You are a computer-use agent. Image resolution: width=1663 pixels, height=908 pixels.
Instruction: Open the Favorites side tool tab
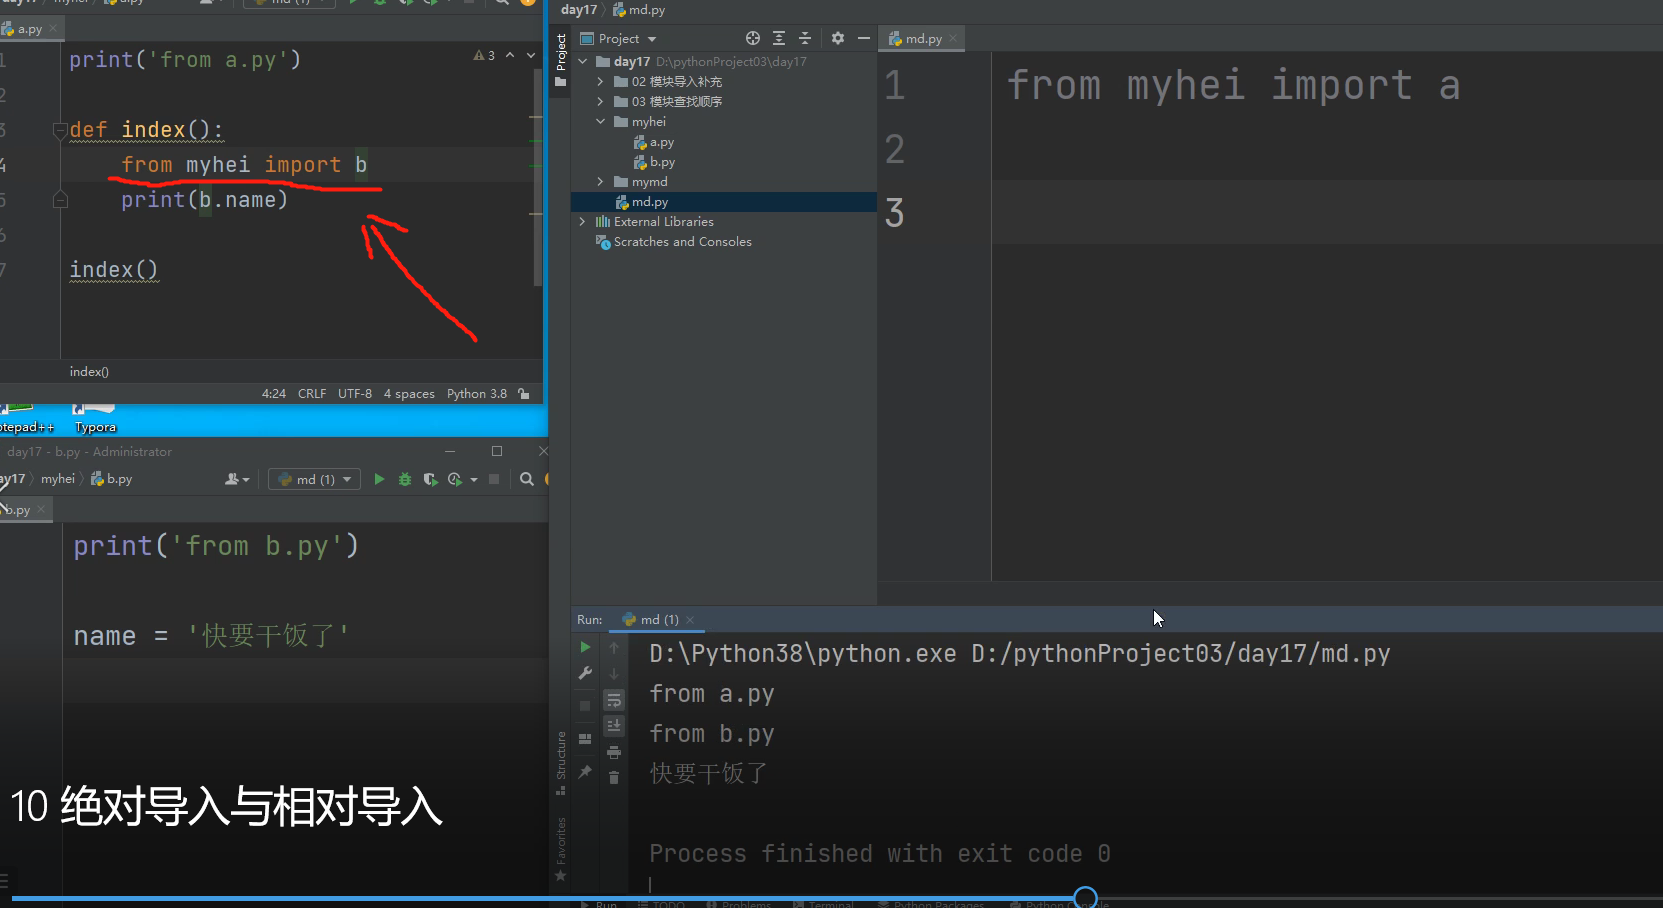pyautogui.click(x=561, y=849)
